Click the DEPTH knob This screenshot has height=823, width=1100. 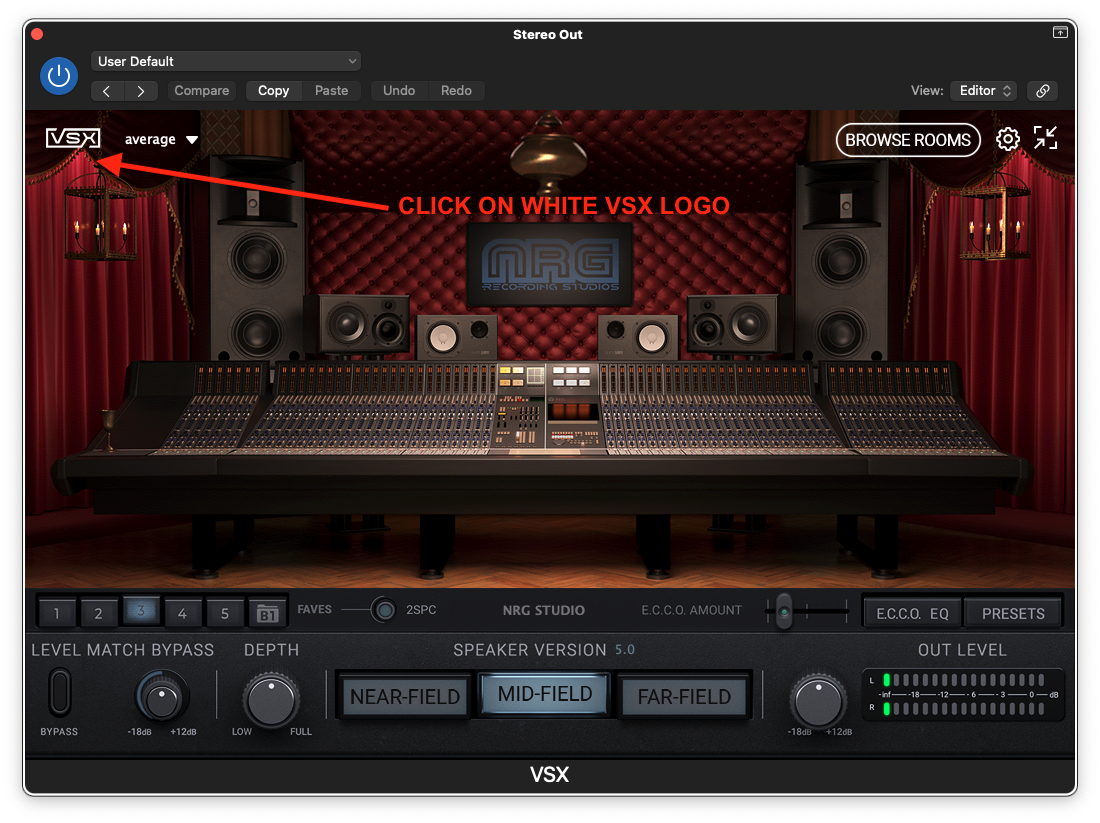(x=271, y=700)
